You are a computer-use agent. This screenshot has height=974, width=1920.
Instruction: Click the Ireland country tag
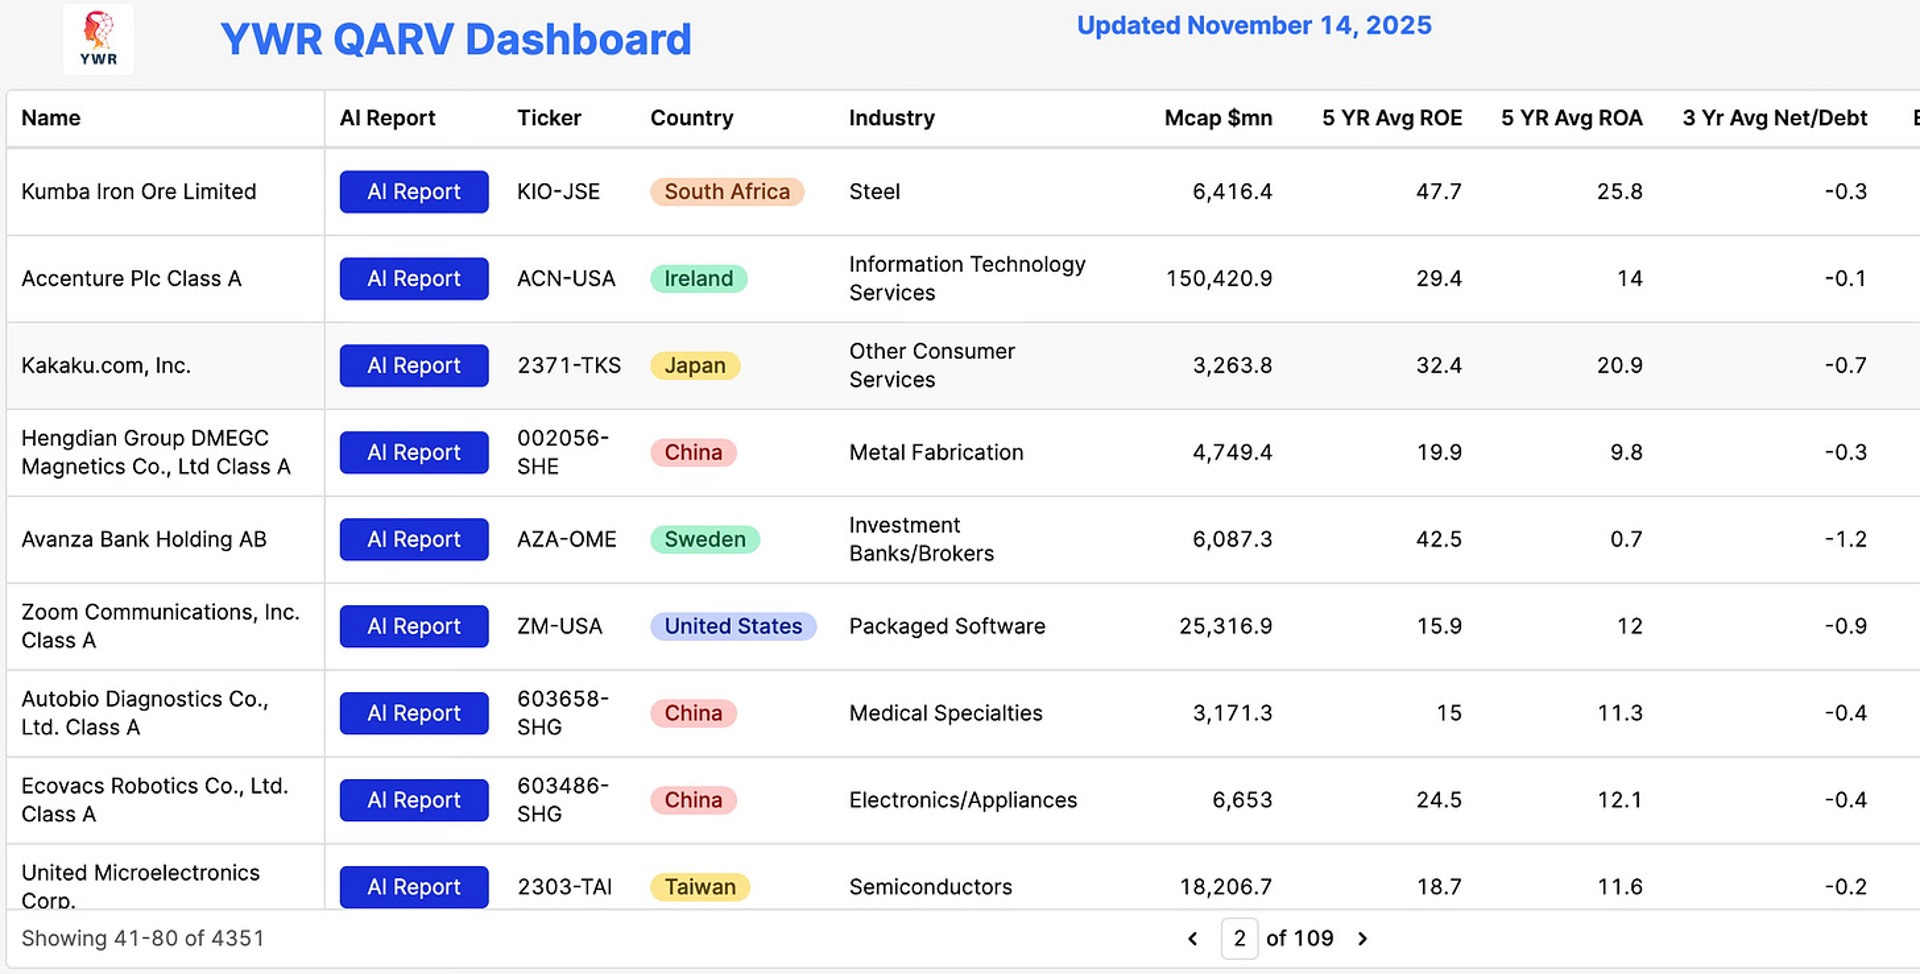pyautogui.click(x=699, y=278)
